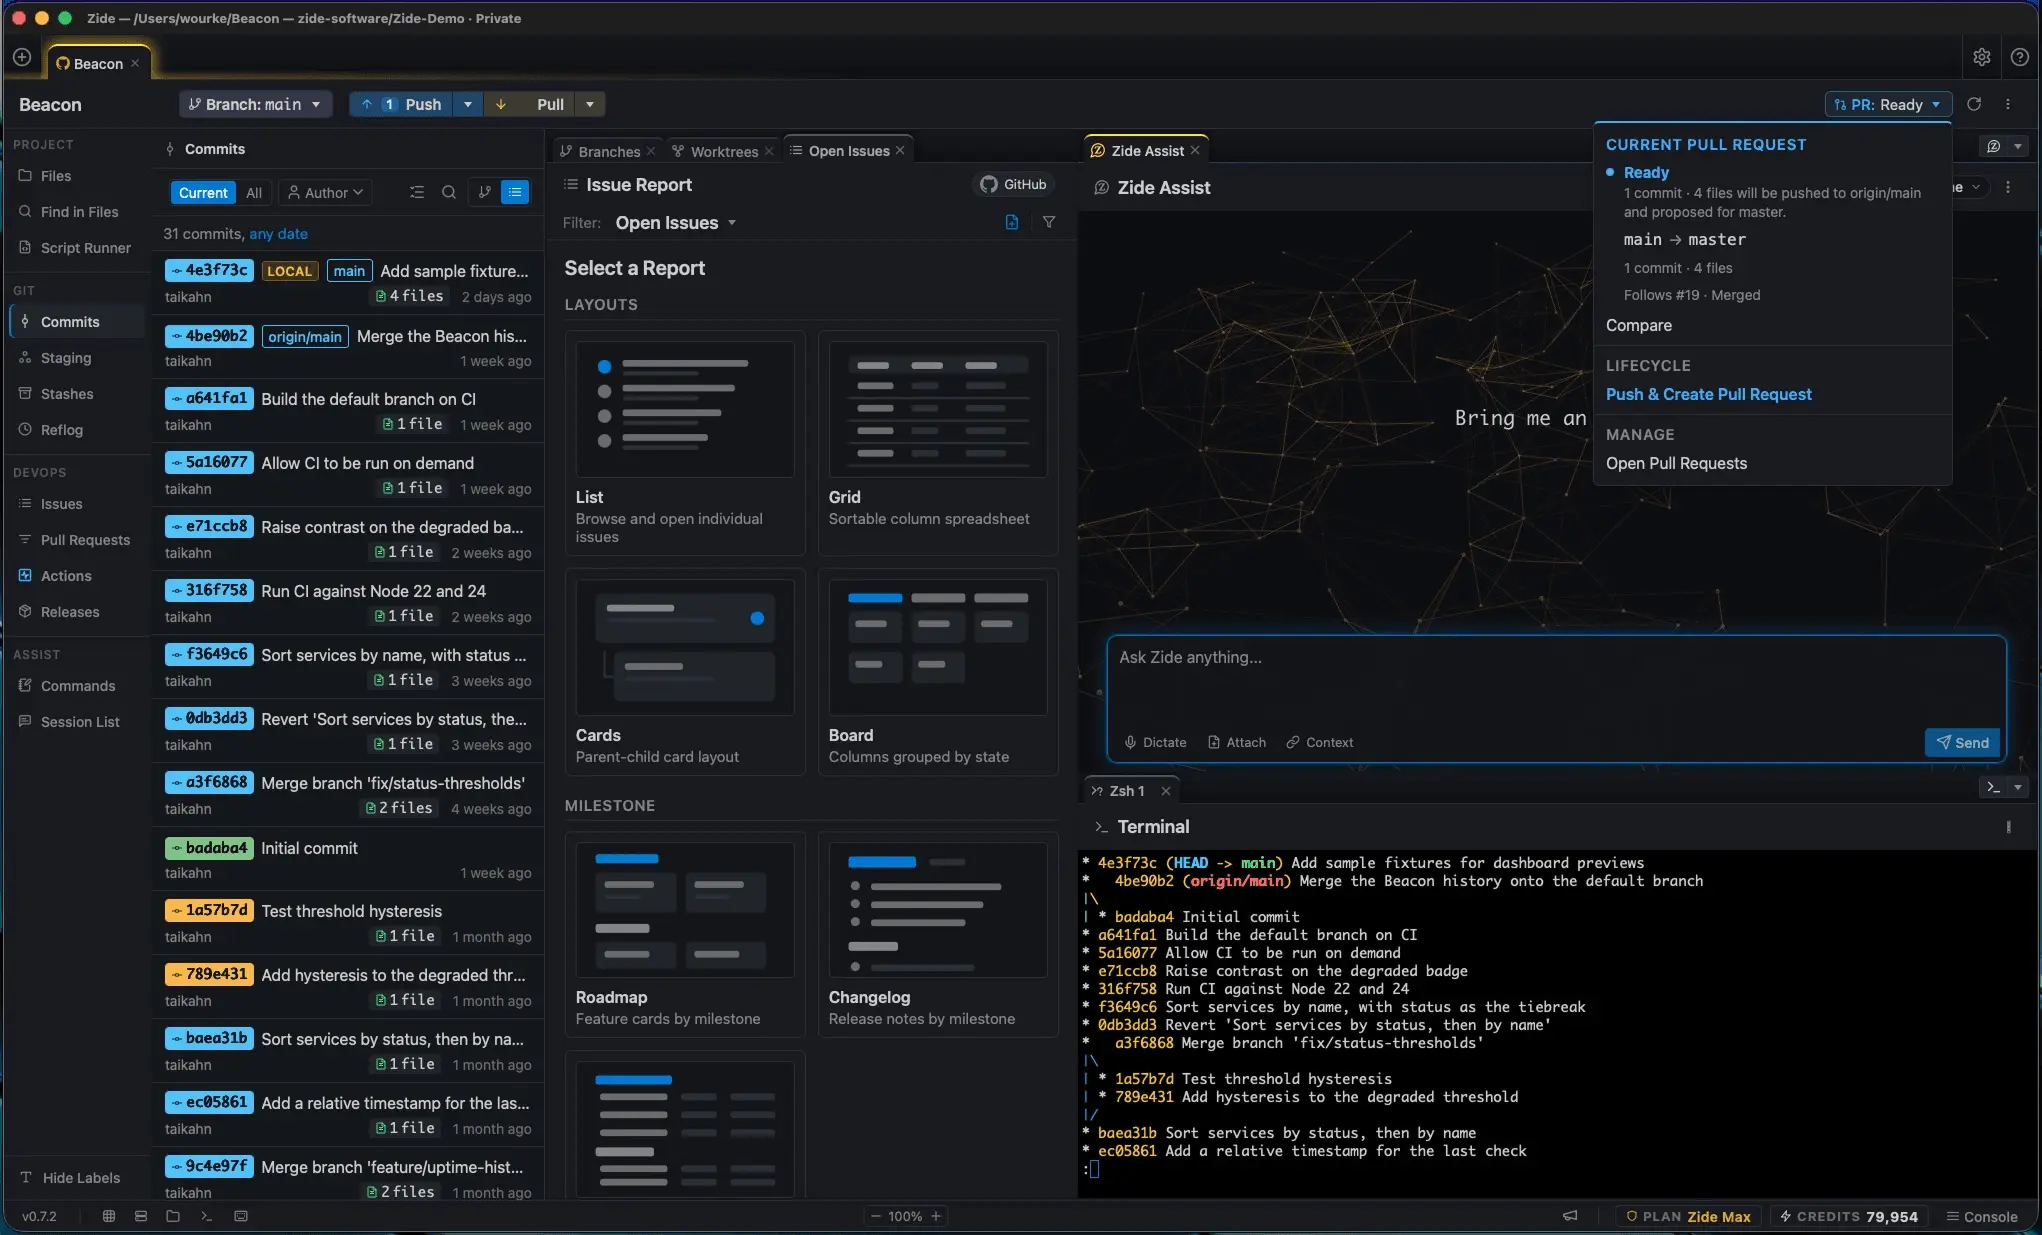Click the refresh icon beside PR: Ready
2042x1235 pixels.
(x=1974, y=104)
